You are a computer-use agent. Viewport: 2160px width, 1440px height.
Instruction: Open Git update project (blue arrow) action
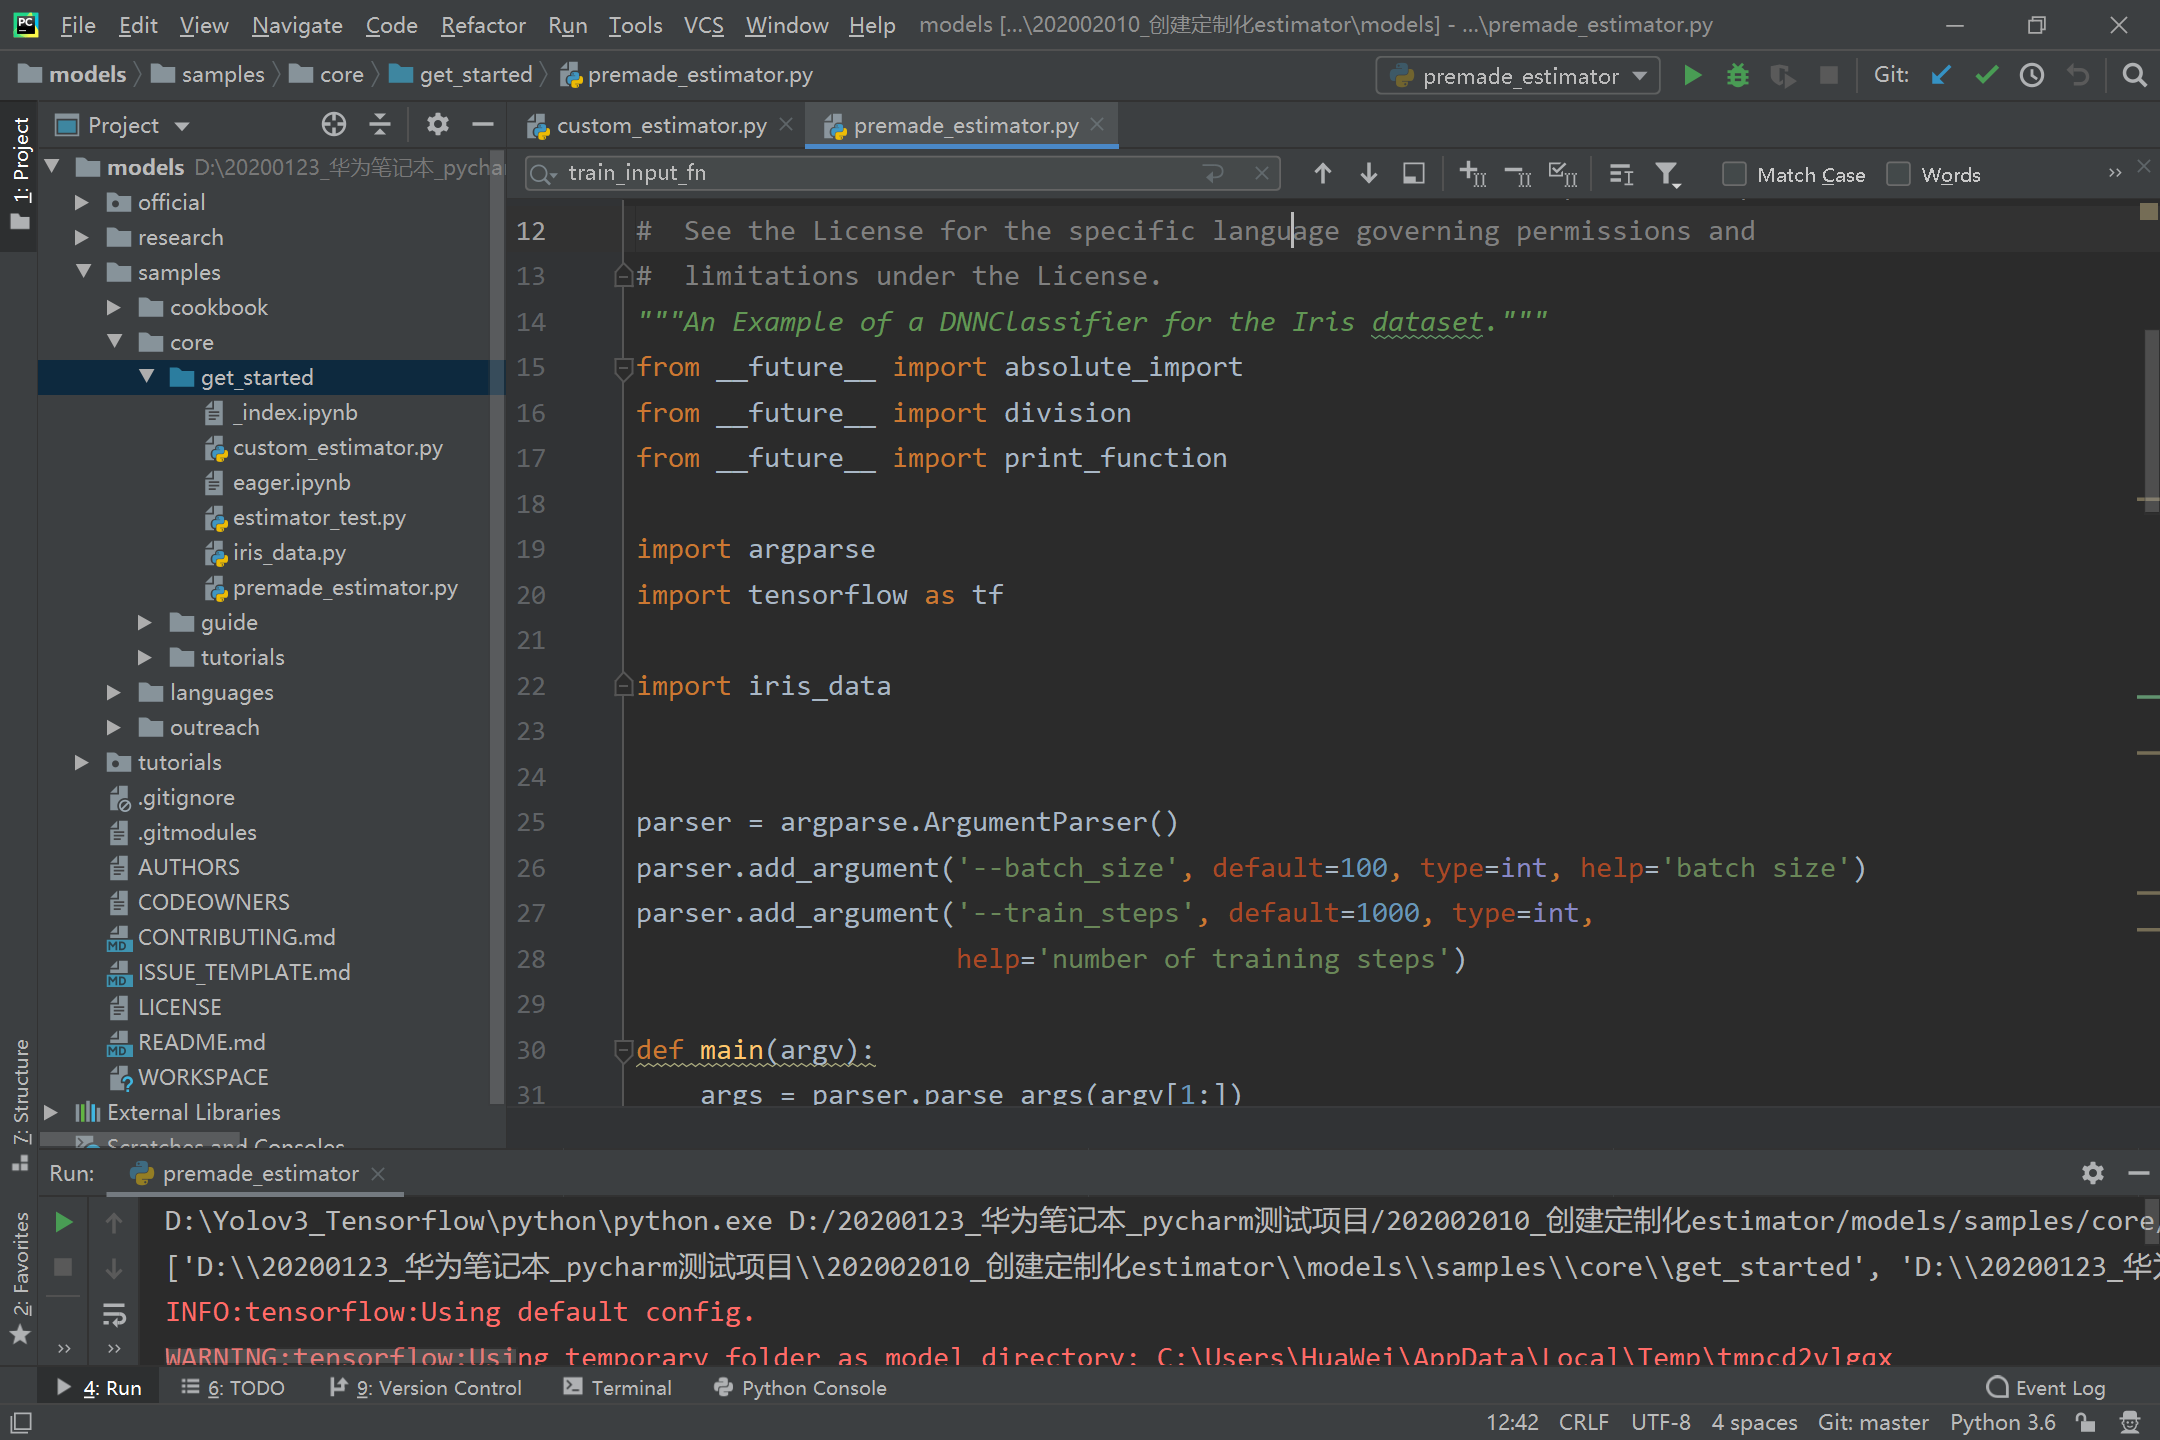[1940, 75]
